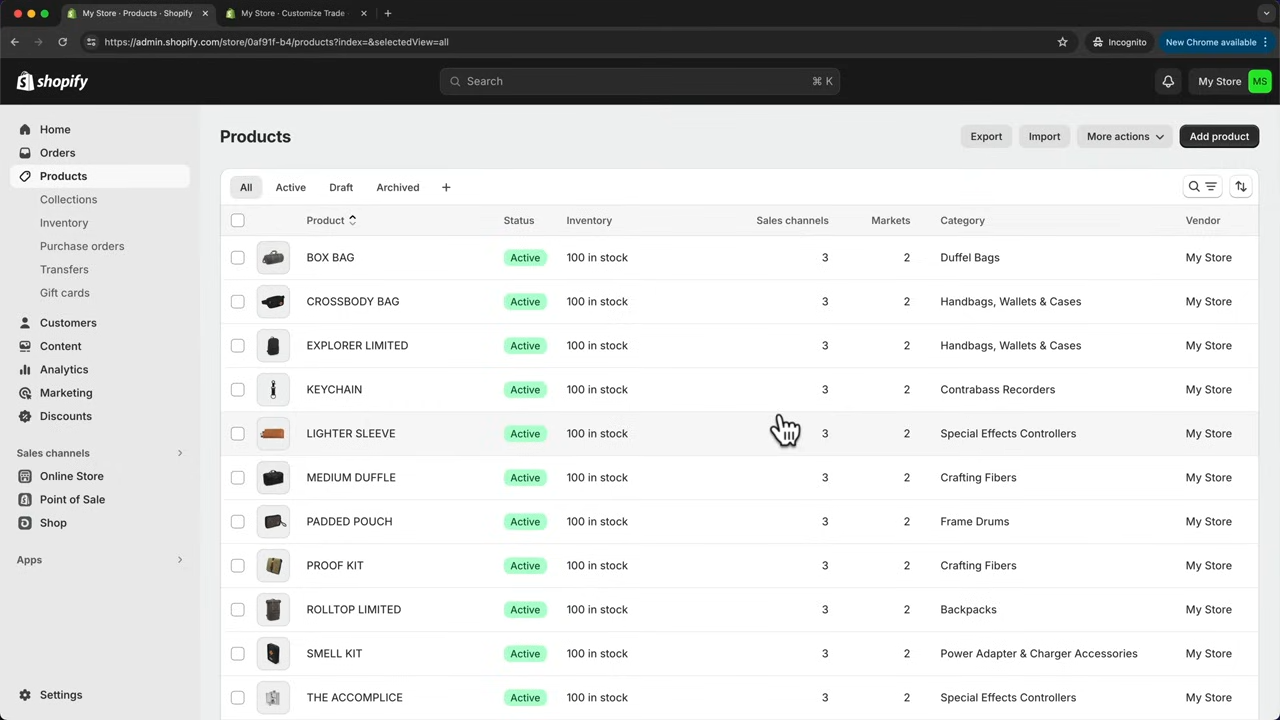Check the LIGHTER SLEEVE row checkbox

tap(237, 434)
